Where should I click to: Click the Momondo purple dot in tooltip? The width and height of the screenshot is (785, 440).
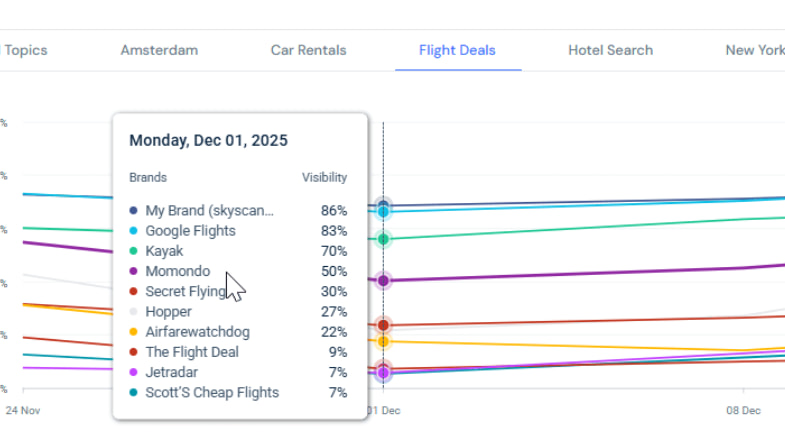pyautogui.click(x=134, y=271)
